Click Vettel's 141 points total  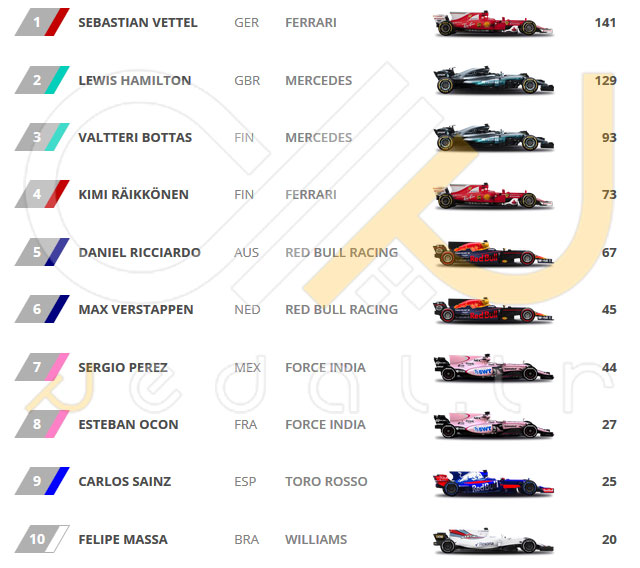[x=605, y=22]
